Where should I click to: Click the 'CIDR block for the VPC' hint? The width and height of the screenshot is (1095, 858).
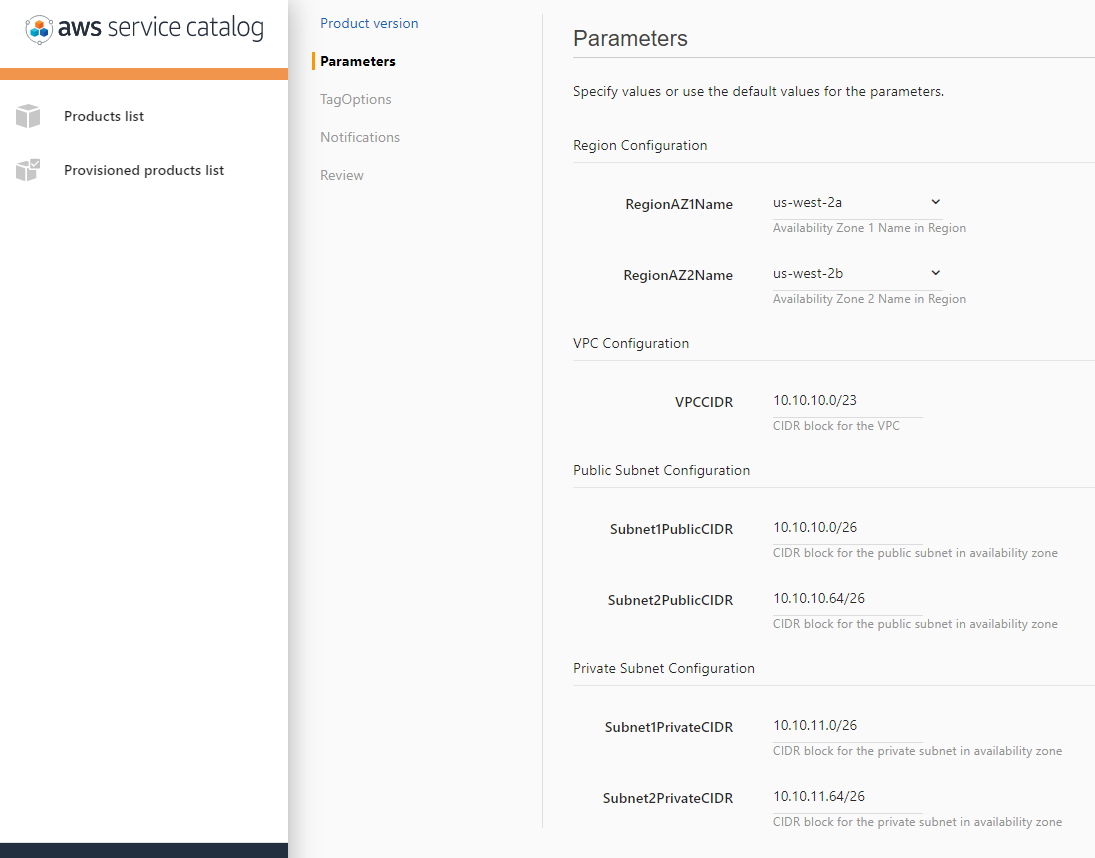(x=836, y=426)
